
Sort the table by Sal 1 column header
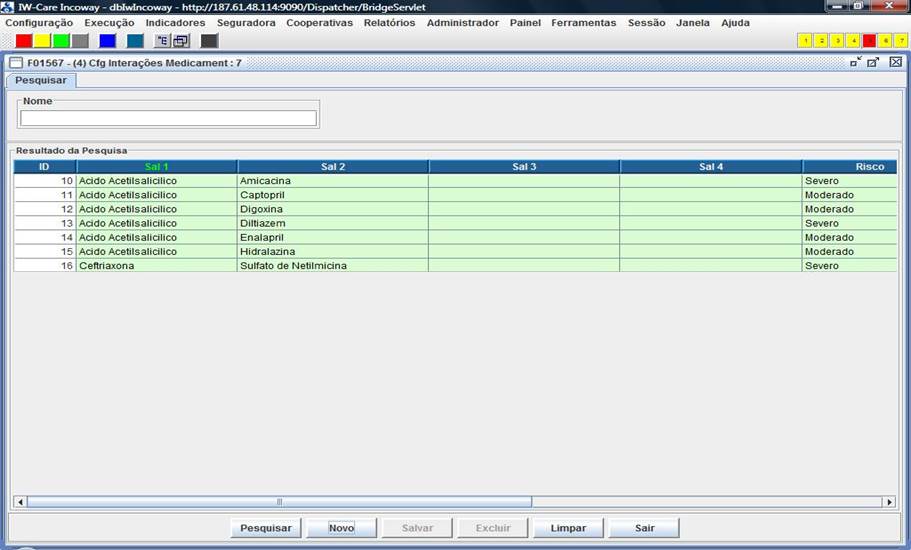point(157,166)
